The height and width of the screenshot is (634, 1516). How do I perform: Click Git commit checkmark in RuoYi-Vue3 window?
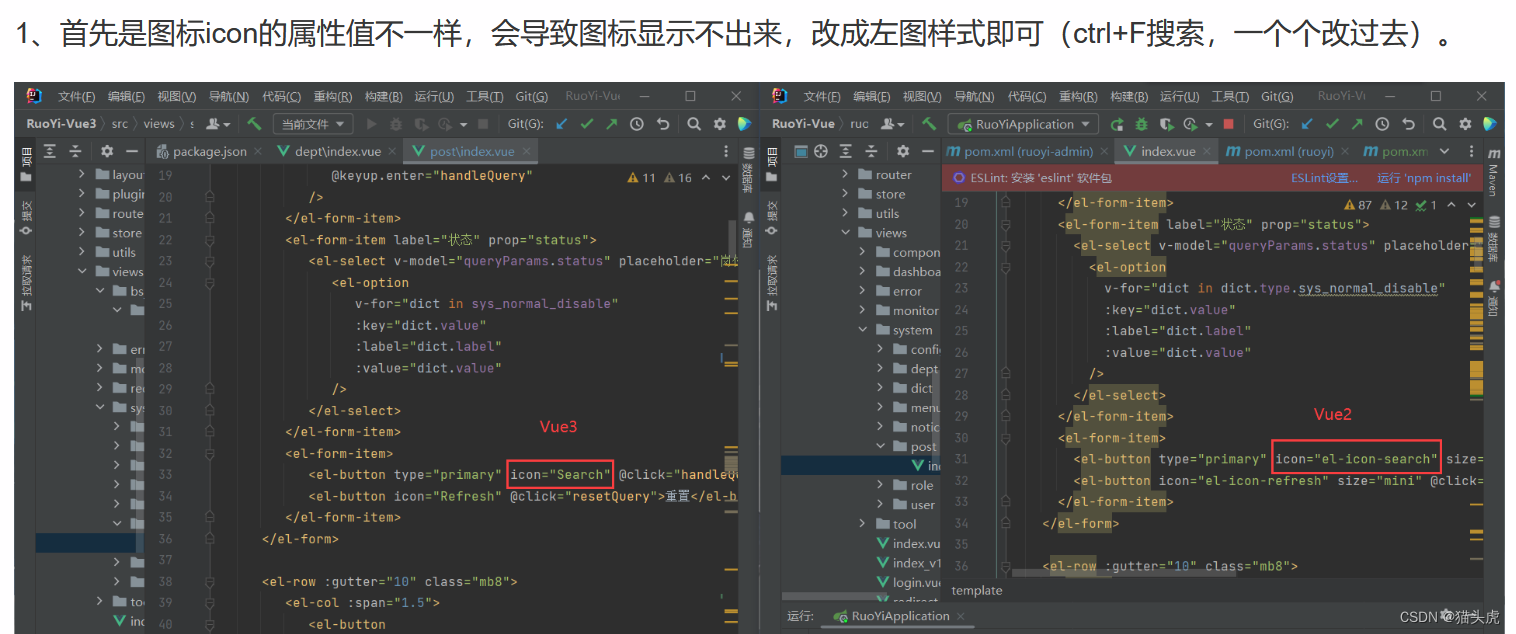[587, 124]
